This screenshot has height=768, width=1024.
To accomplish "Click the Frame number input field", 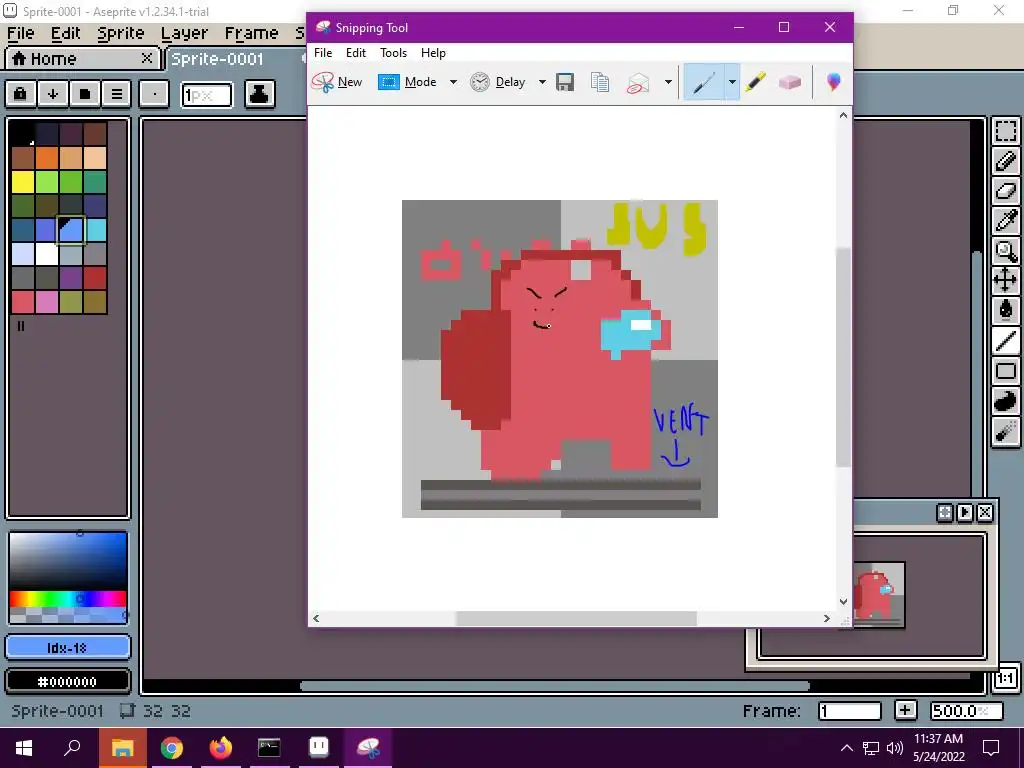I will [x=850, y=711].
